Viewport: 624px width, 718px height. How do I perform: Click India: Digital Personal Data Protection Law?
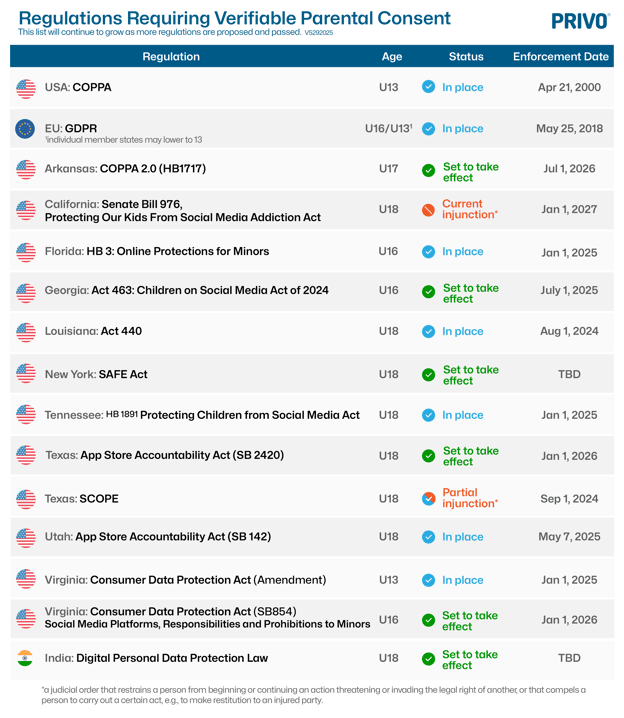point(156,658)
